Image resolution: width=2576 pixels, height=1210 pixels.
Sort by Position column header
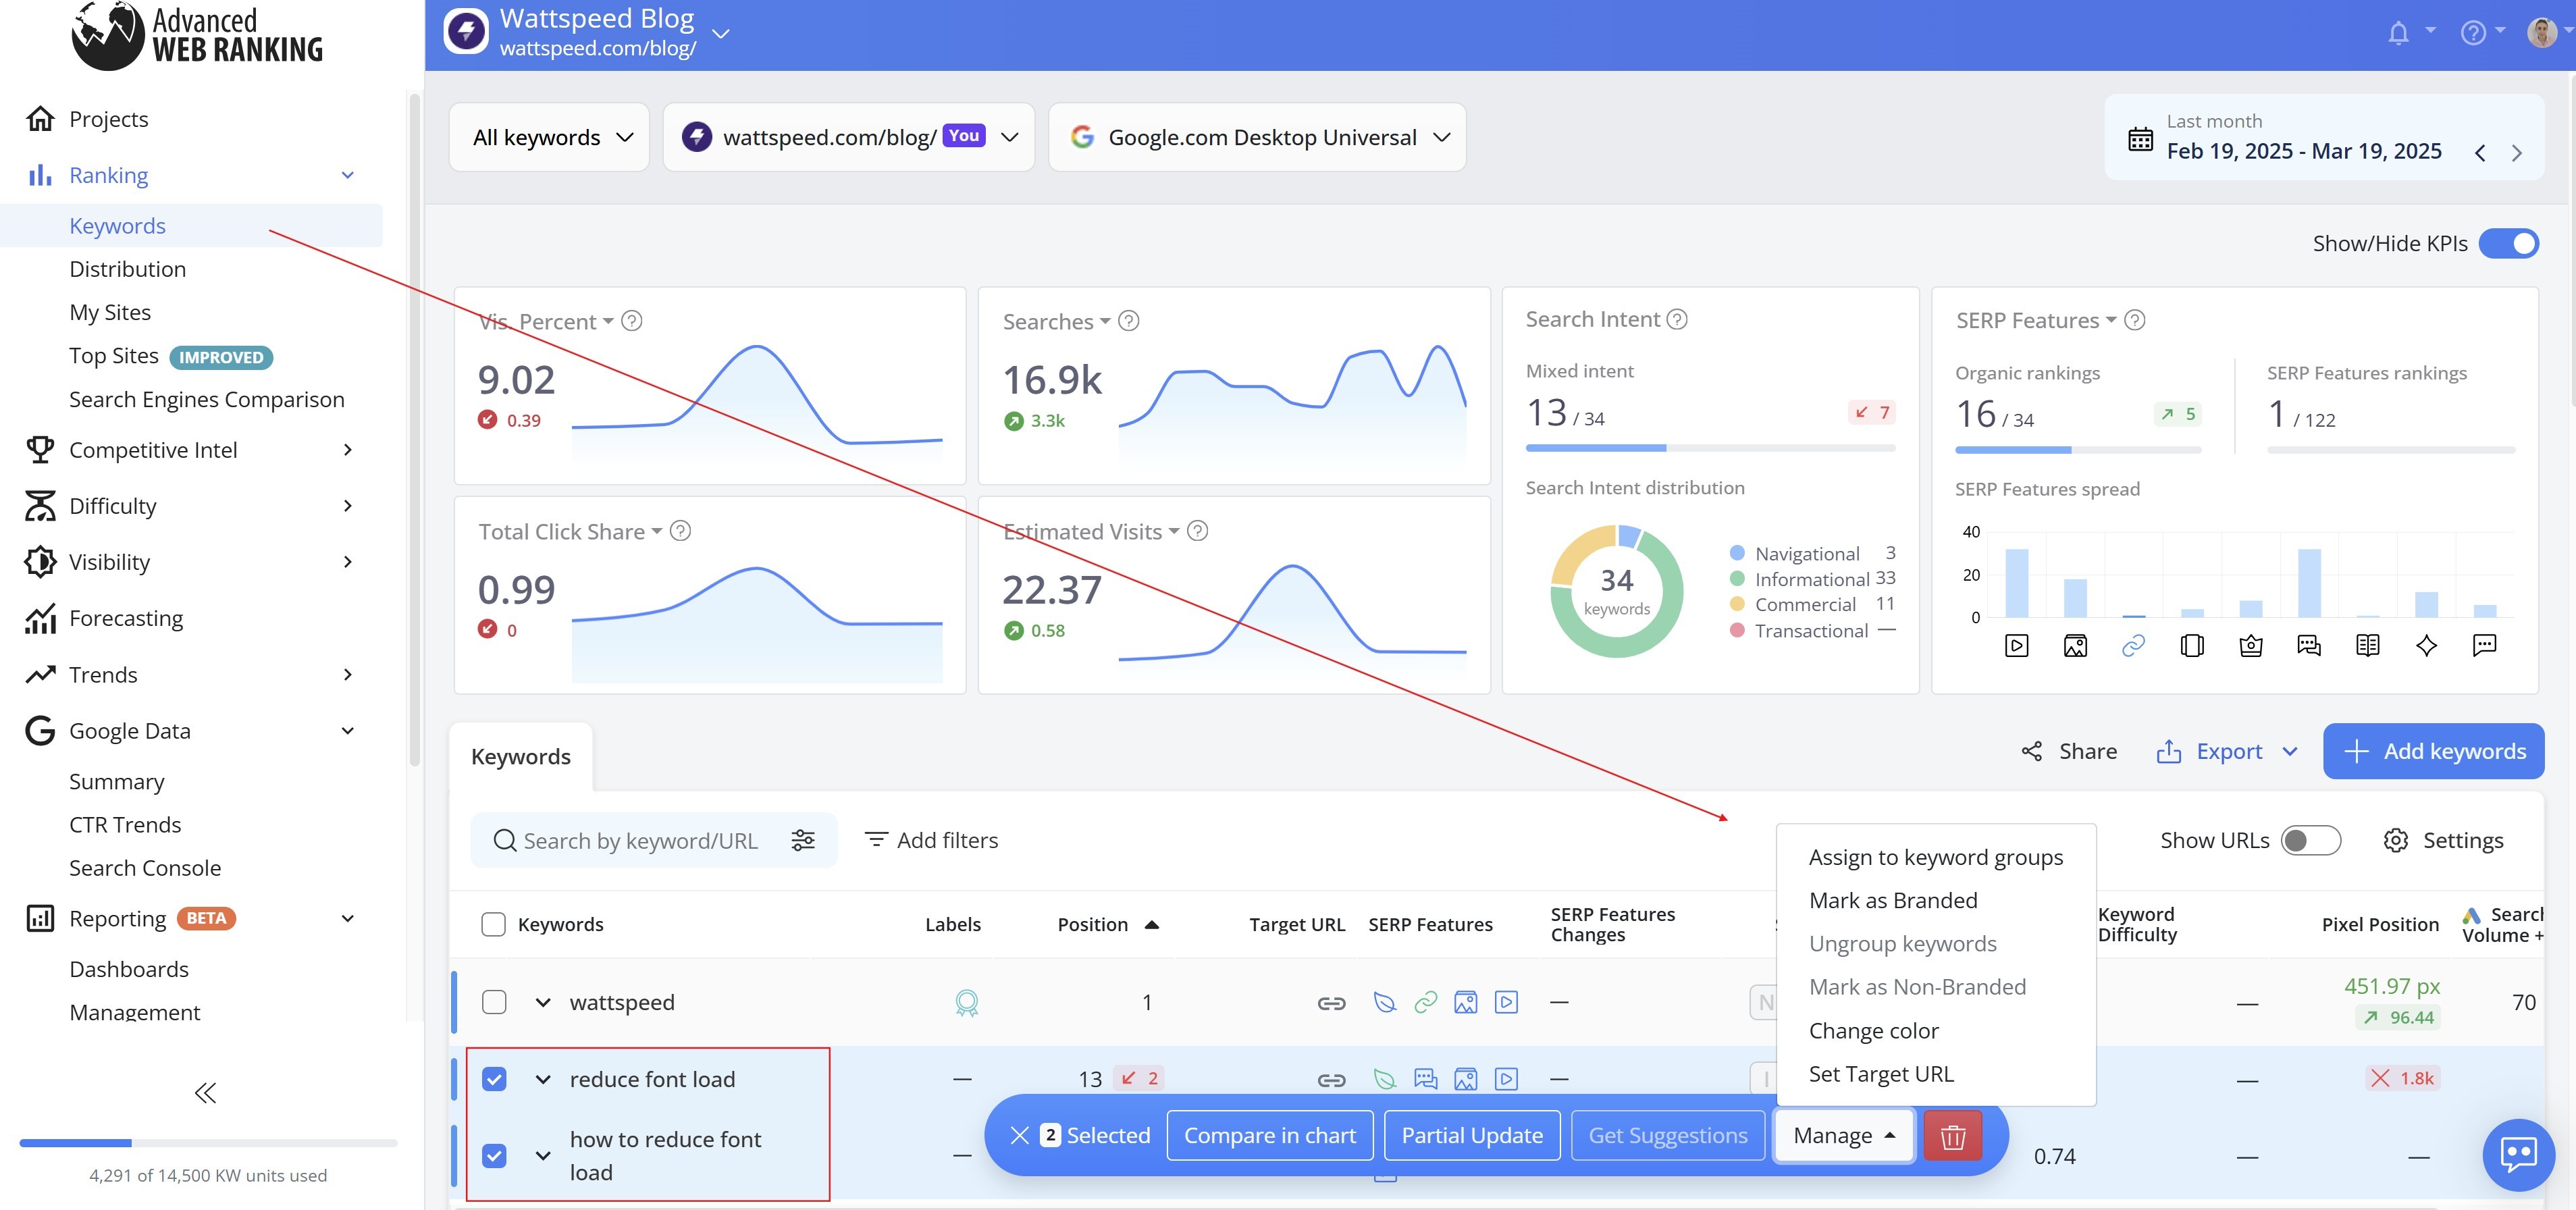pos(1107,924)
